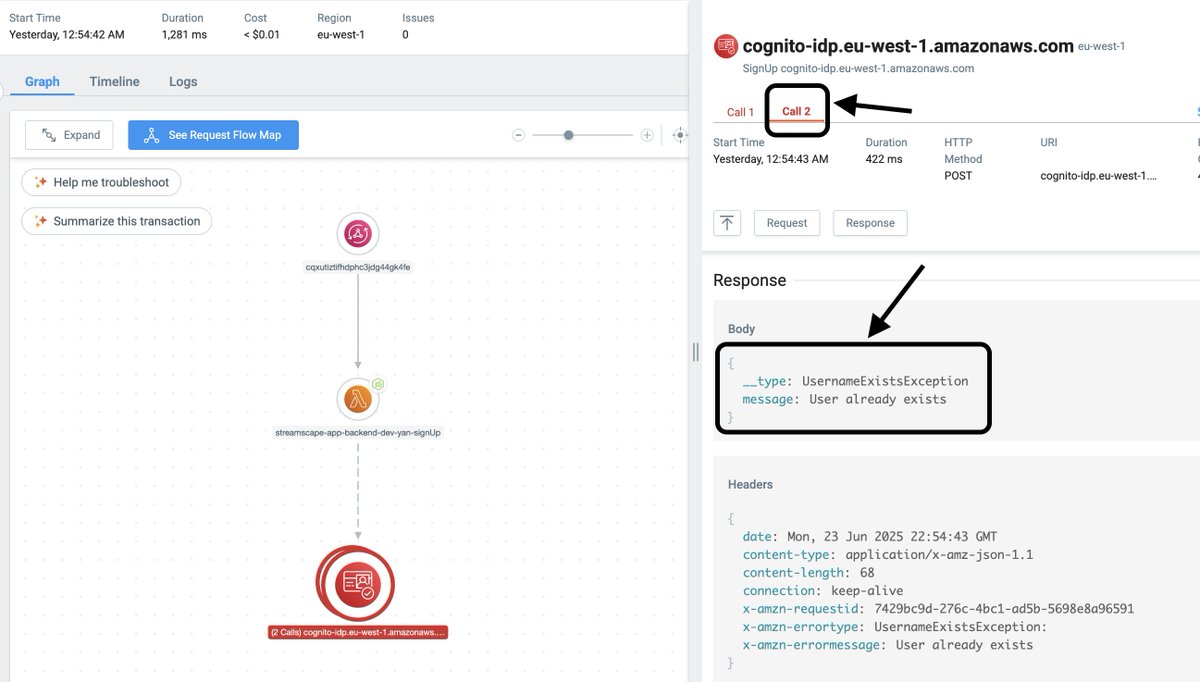Screen dimensions: 1200x682
Task: Click the panel divider collapse handle
Action: (696, 351)
